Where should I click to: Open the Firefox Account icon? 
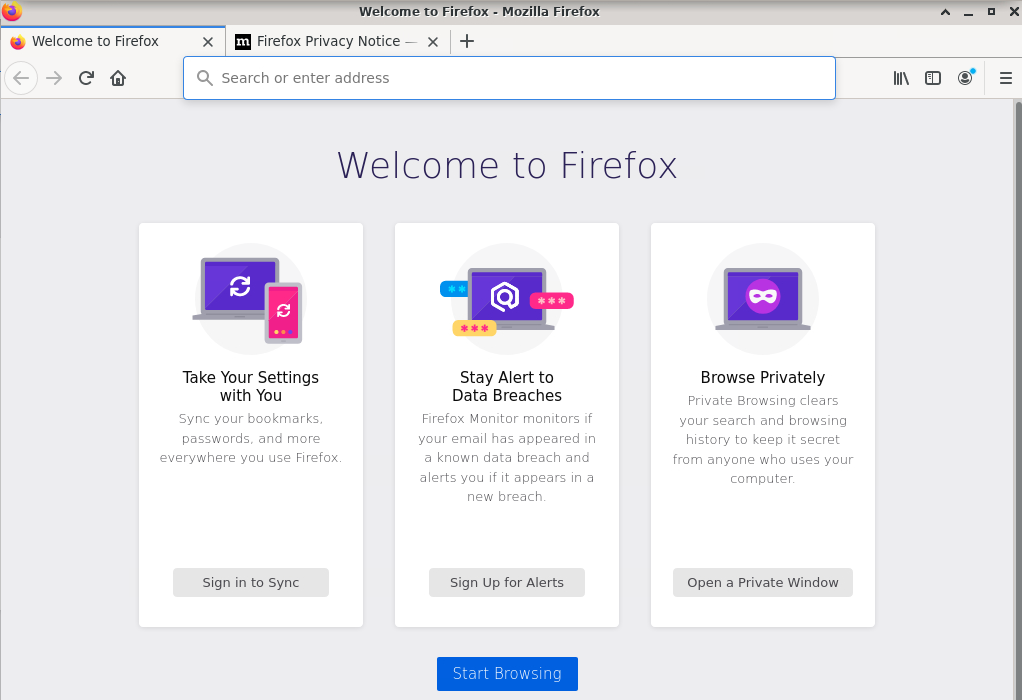(965, 78)
